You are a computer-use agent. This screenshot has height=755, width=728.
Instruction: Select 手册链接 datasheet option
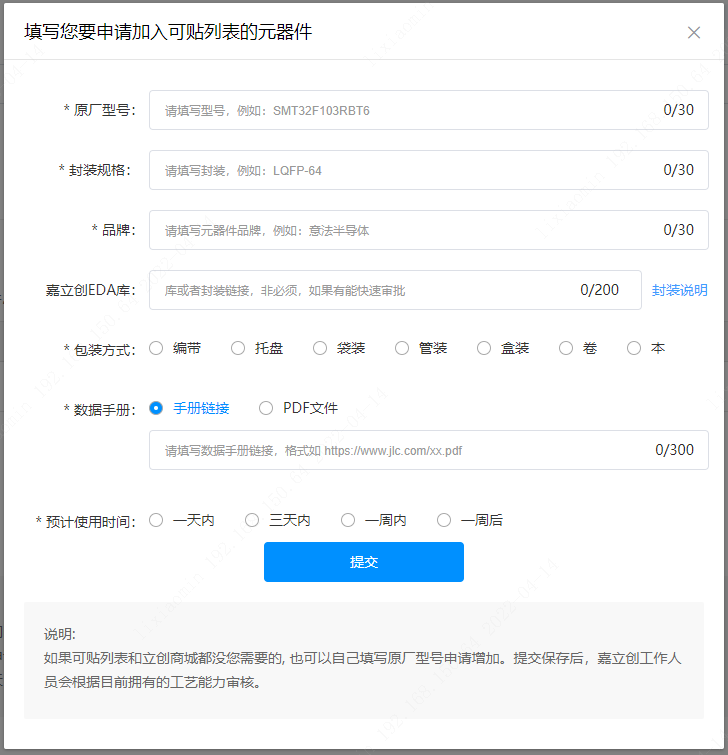point(156,408)
